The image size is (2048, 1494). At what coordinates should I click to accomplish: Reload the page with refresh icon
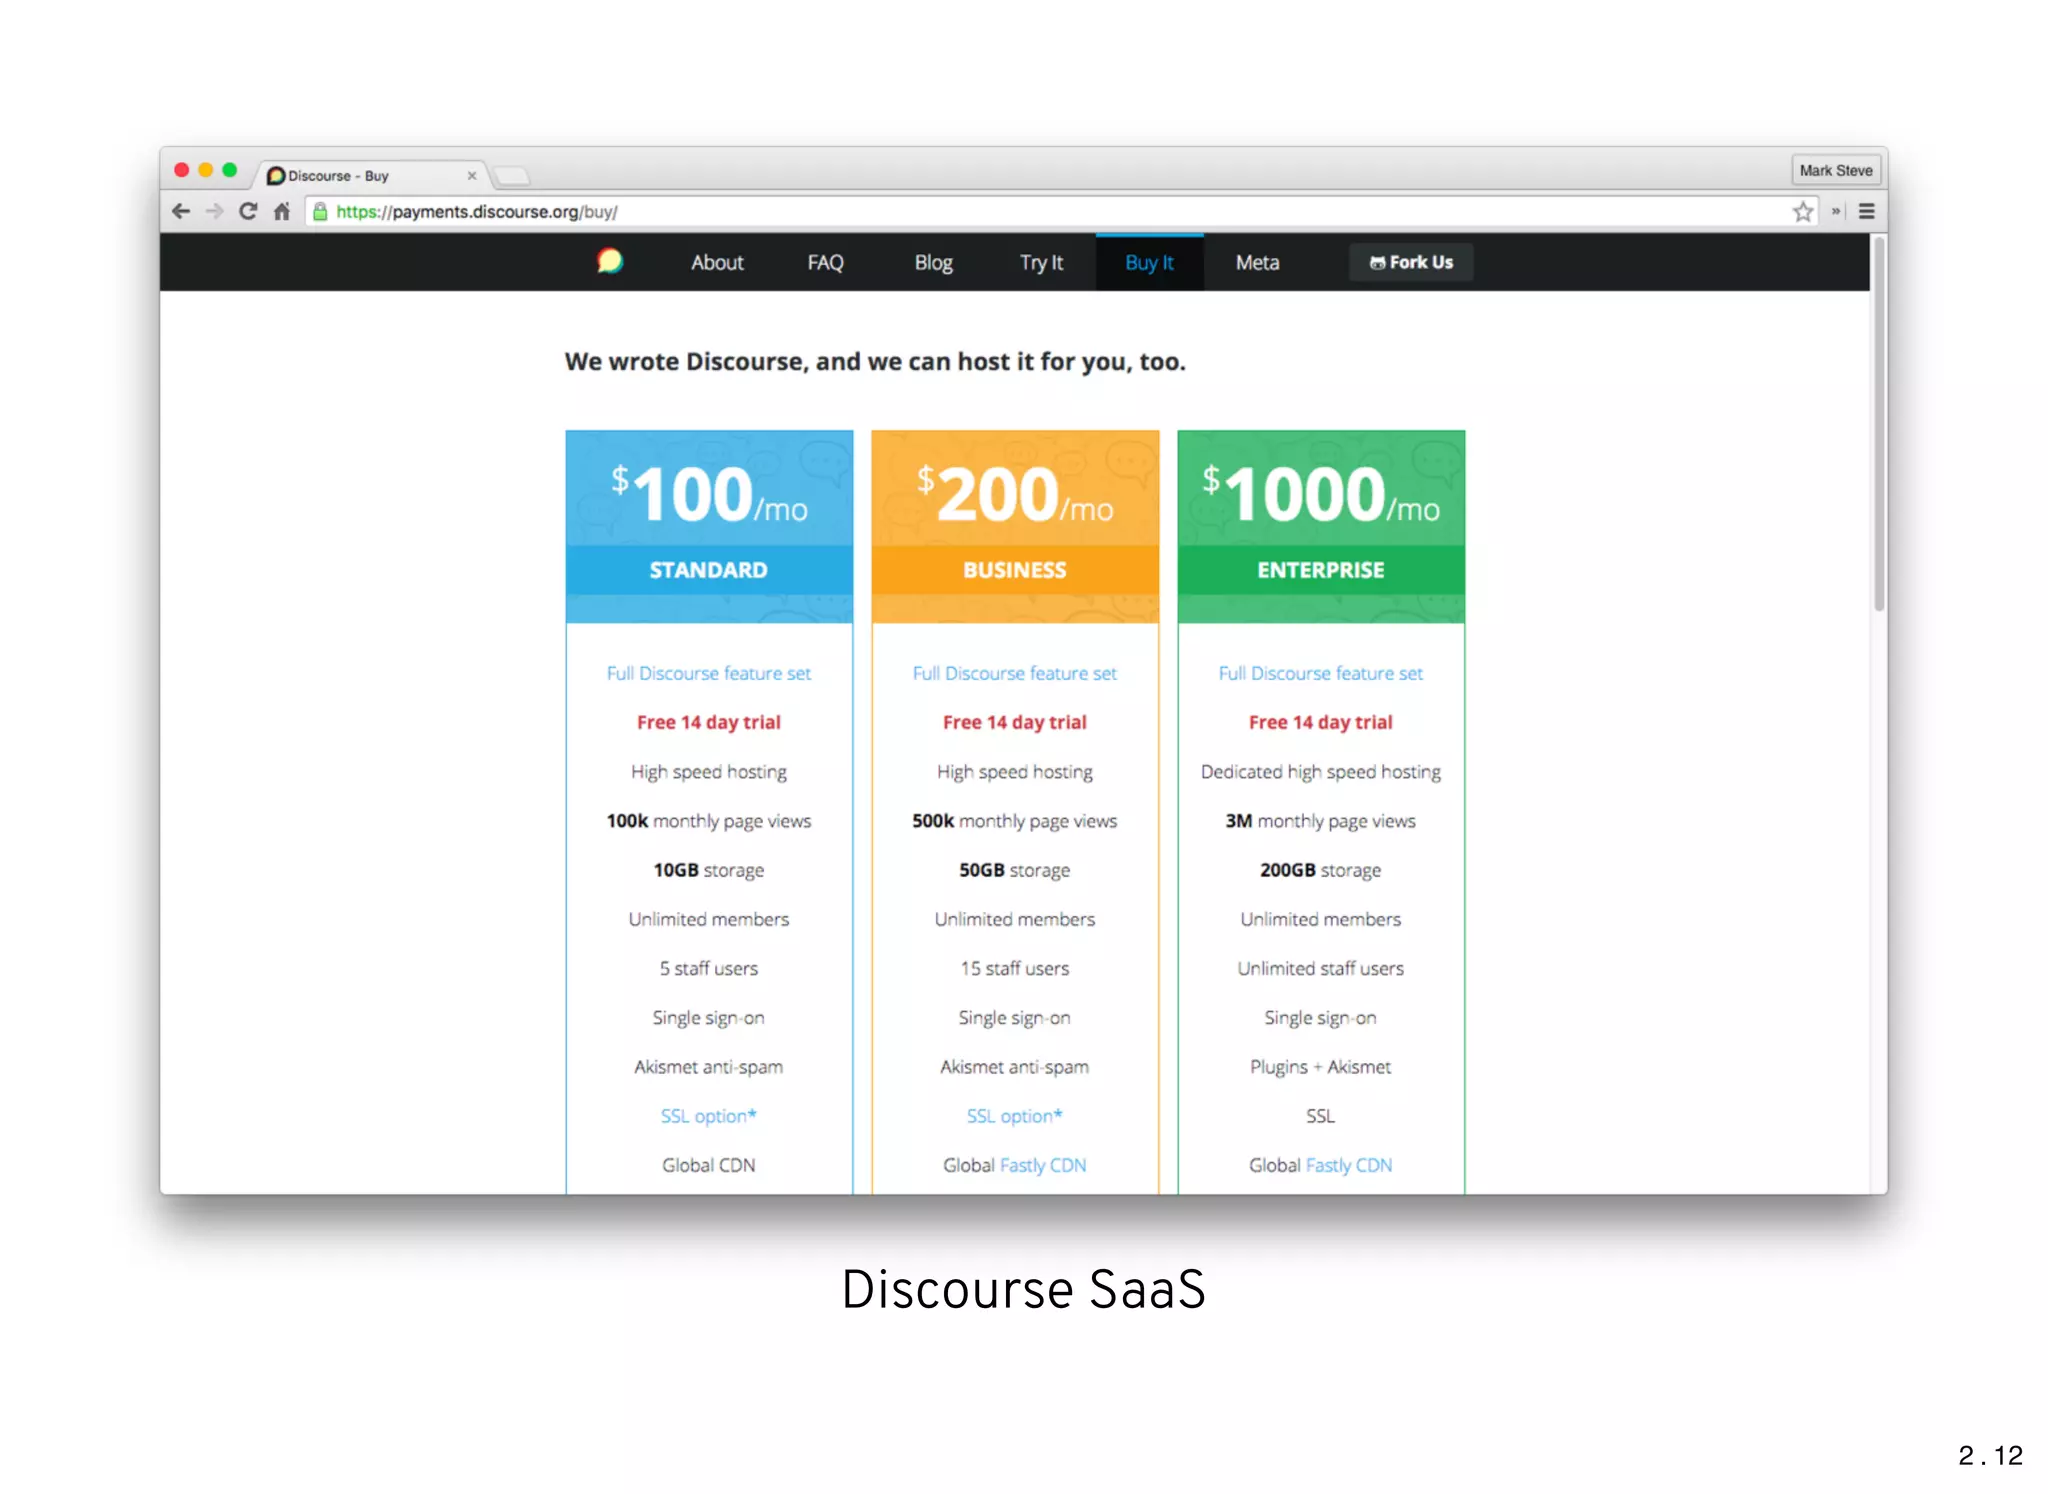click(248, 211)
